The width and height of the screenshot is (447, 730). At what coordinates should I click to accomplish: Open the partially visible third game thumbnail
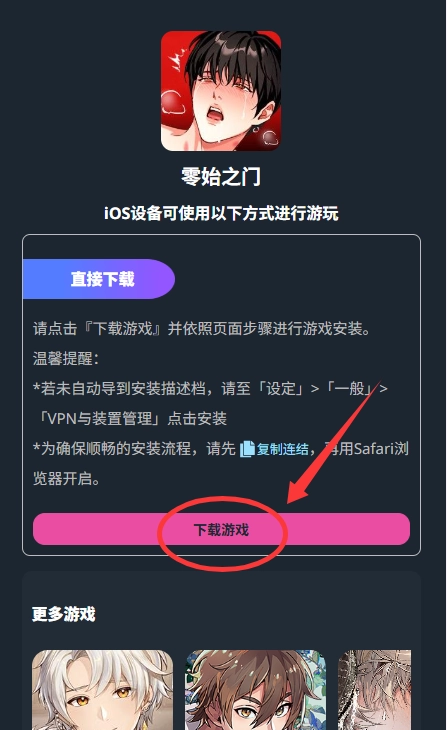[x=374, y=690]
